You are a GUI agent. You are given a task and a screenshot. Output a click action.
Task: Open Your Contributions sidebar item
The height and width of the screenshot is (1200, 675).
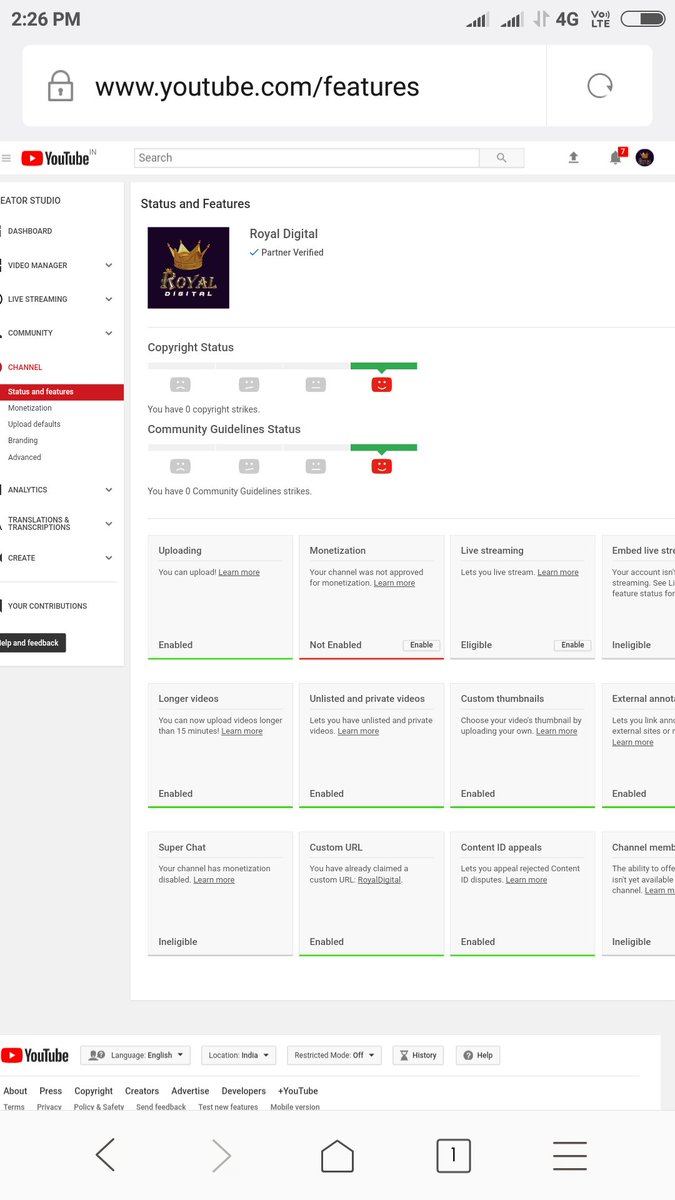(x=47, y=606)
